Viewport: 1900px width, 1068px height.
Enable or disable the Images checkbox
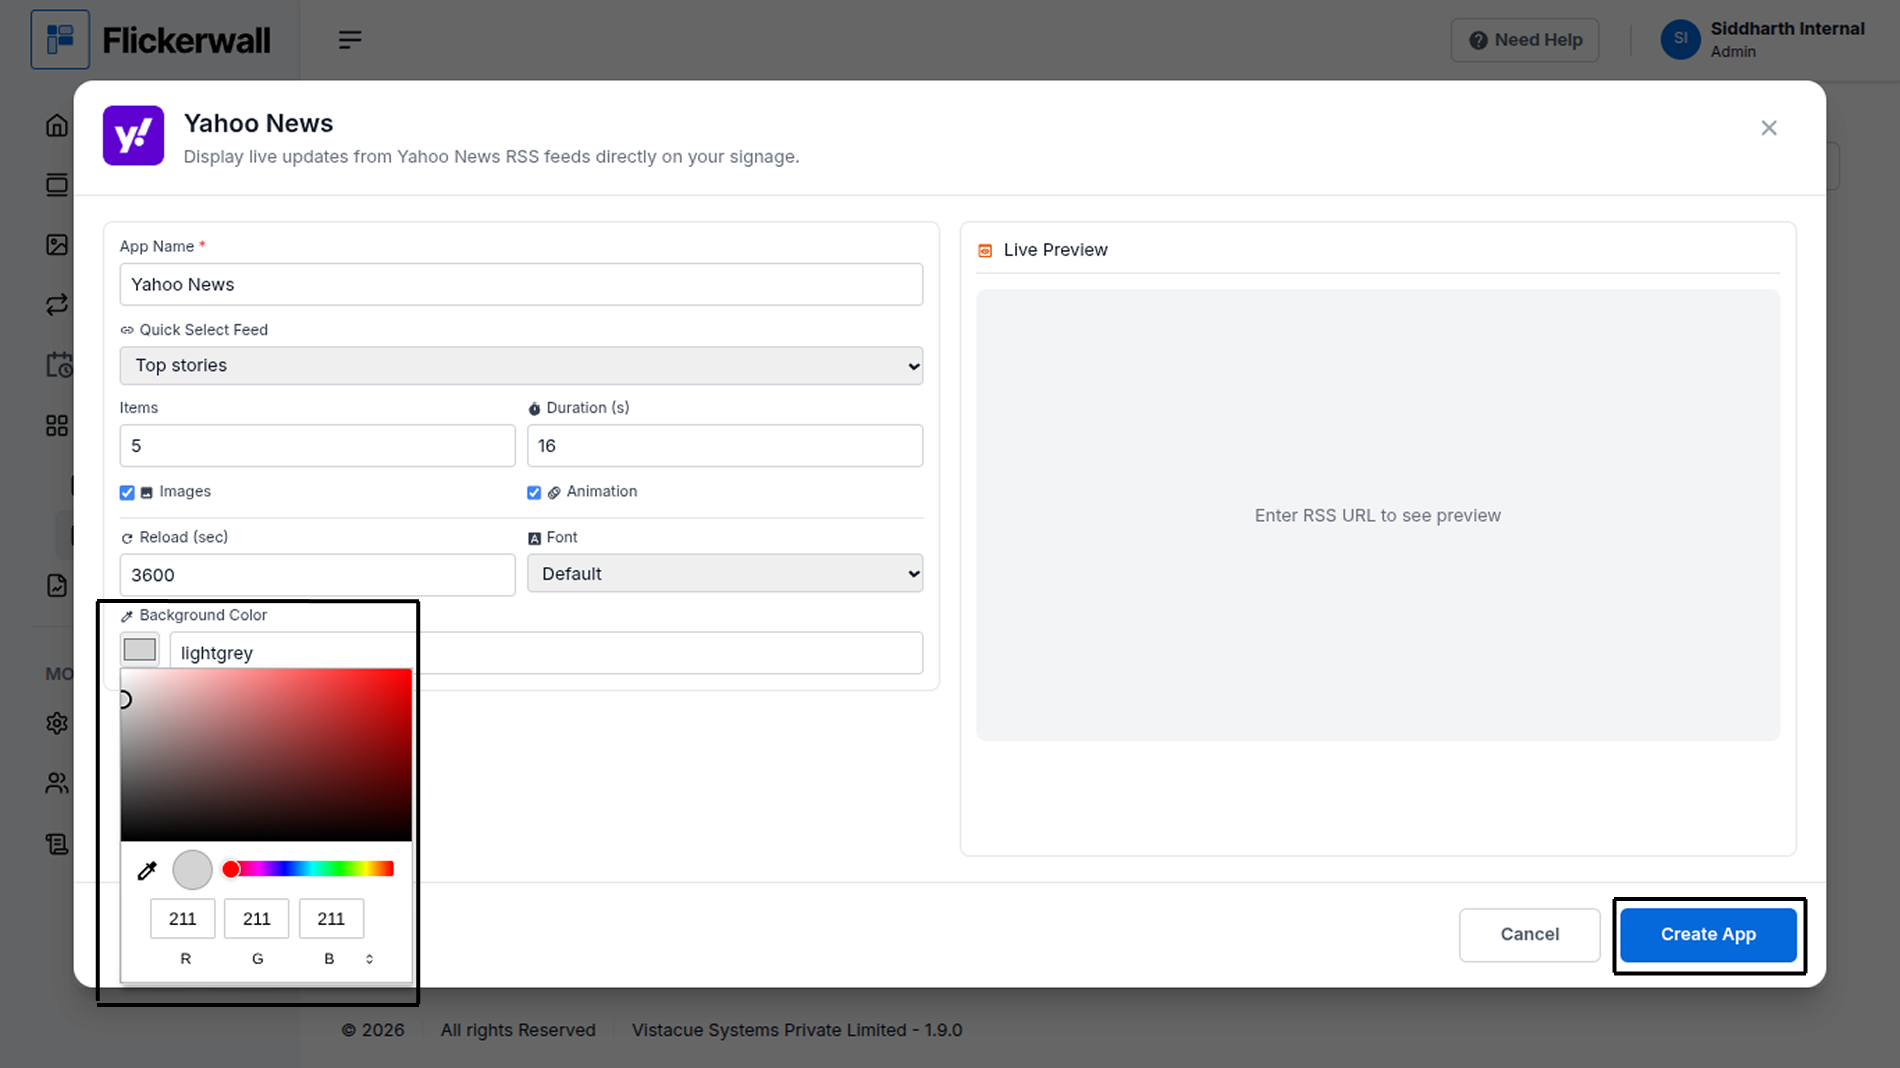click(127, 492)
